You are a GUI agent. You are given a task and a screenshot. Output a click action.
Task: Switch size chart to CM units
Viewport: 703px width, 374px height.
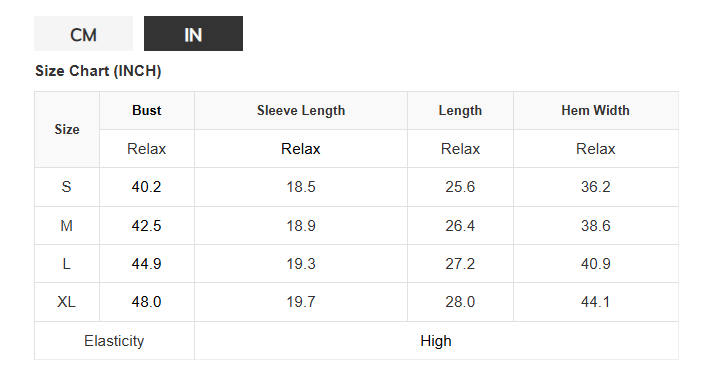83,34
